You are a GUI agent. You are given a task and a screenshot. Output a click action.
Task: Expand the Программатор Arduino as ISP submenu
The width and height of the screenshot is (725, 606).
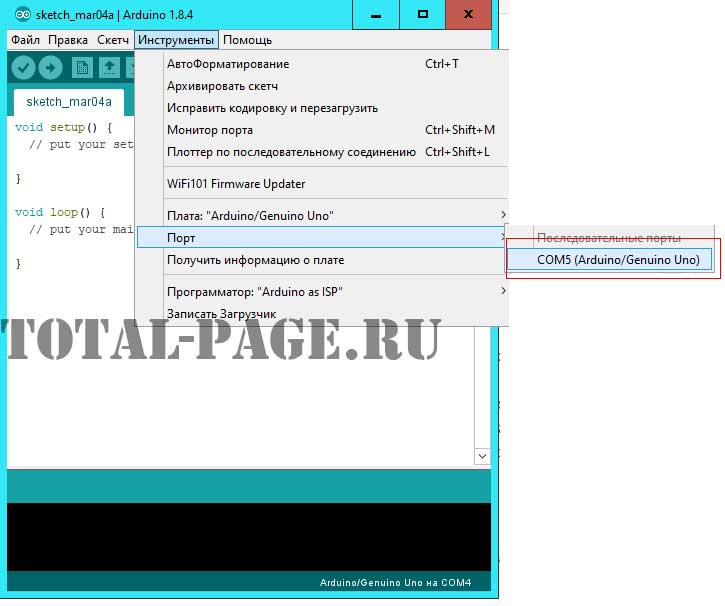(x=322, y=292)
